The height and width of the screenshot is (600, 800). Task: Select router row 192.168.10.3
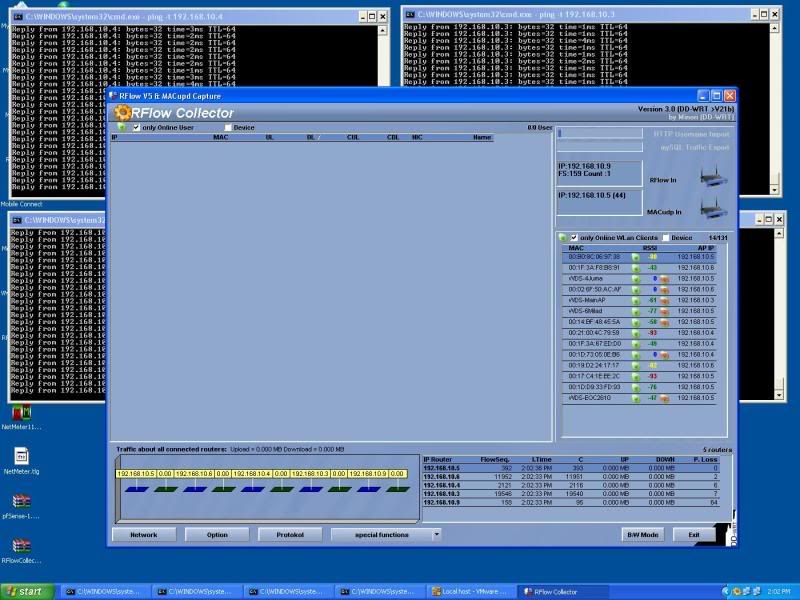(x=571, y=494)
